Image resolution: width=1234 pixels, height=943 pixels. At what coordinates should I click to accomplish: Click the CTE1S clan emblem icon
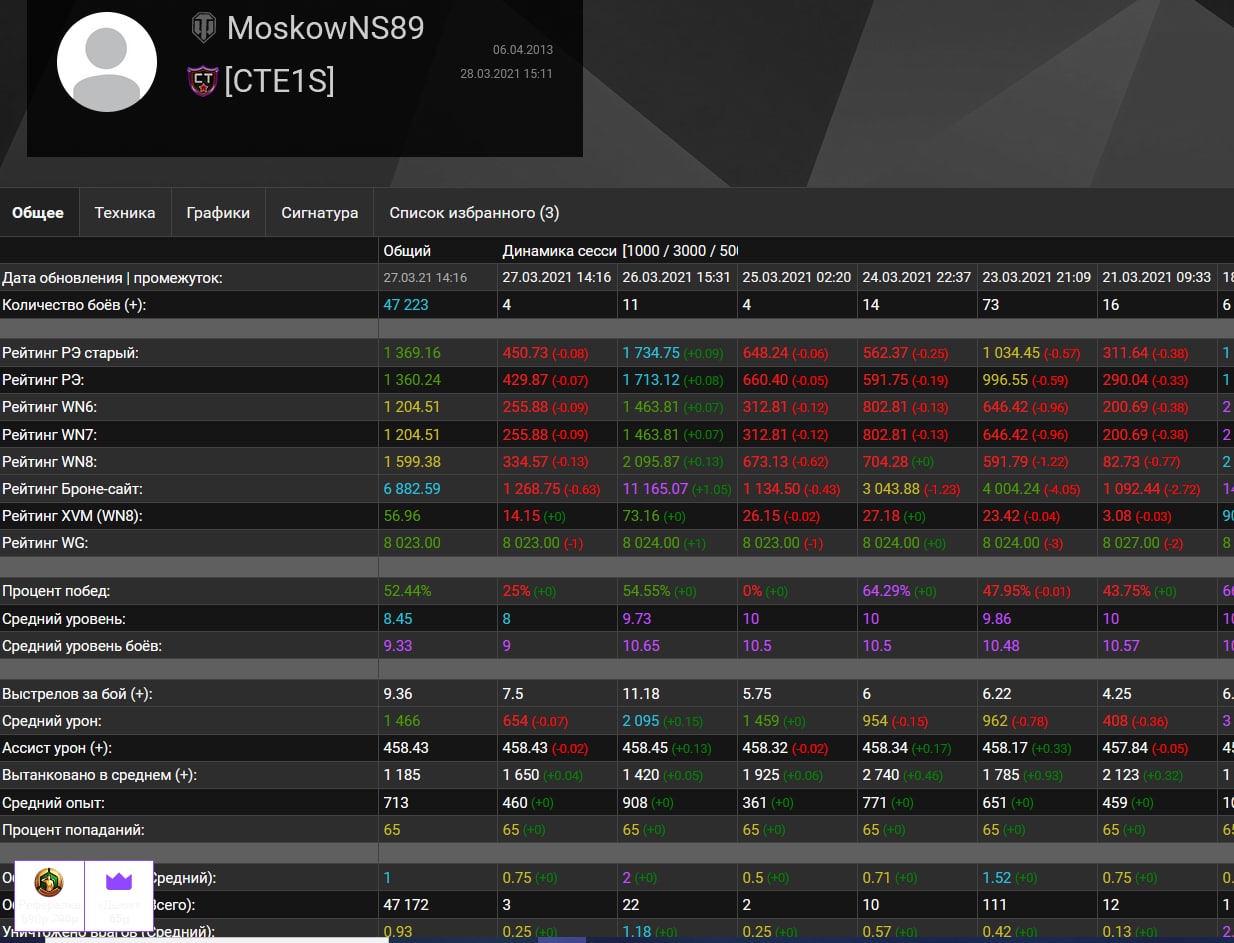[x=203, y=81]
